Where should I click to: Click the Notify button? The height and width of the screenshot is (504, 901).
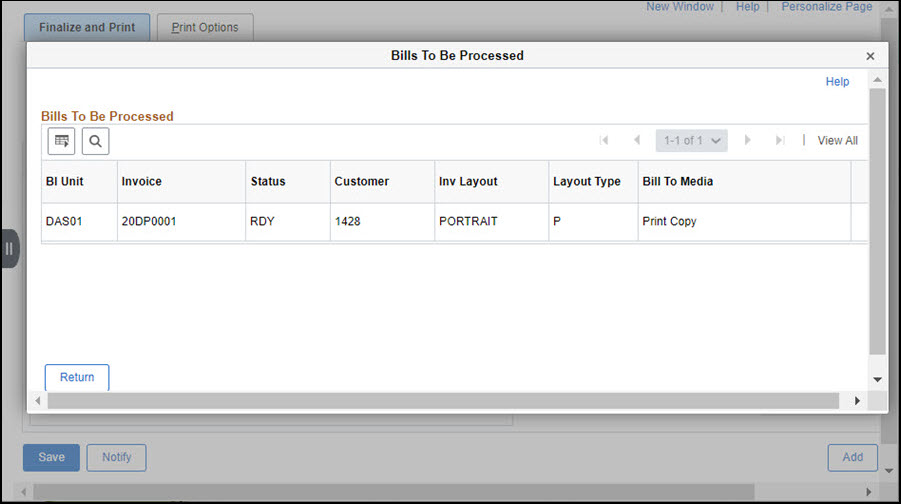click(116, 457)
